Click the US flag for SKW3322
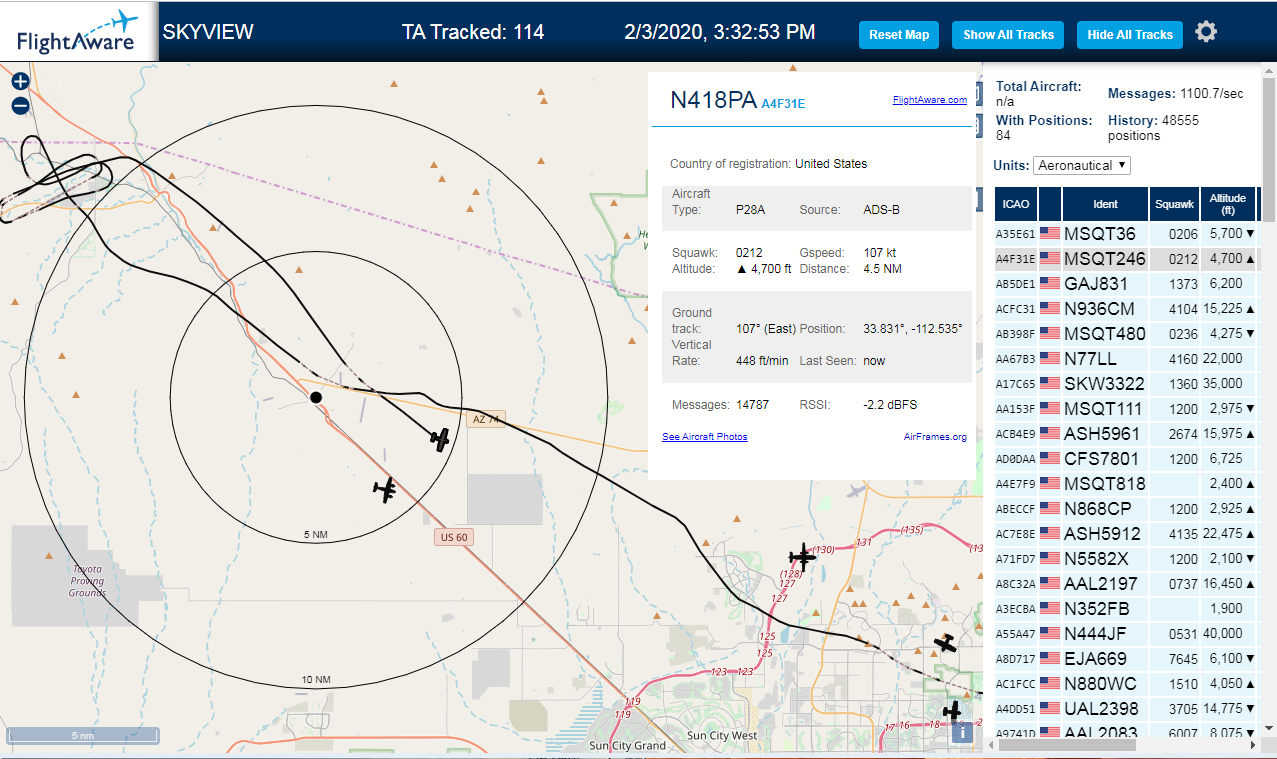This screenshot has height=759, width=1277. pyautogui.click(x=1050, y=384)
